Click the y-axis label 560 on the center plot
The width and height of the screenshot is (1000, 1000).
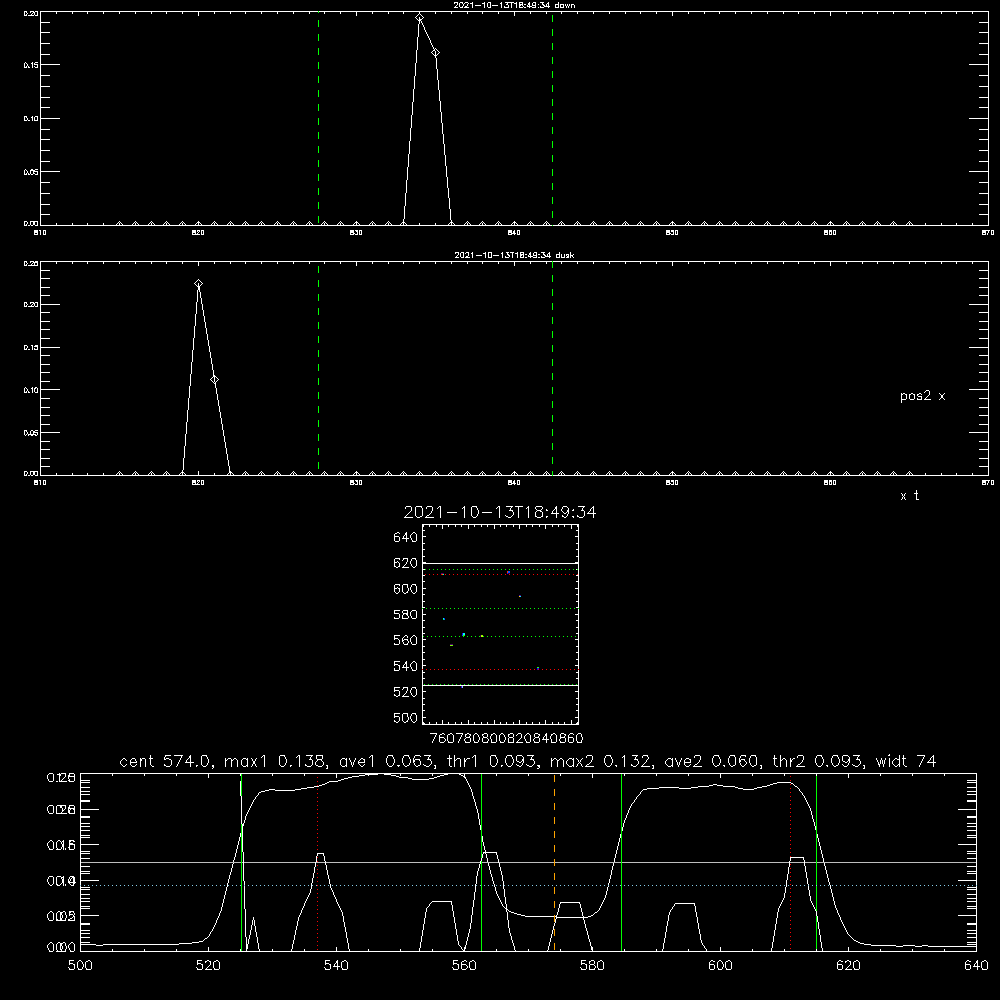(x=406, y=640)
